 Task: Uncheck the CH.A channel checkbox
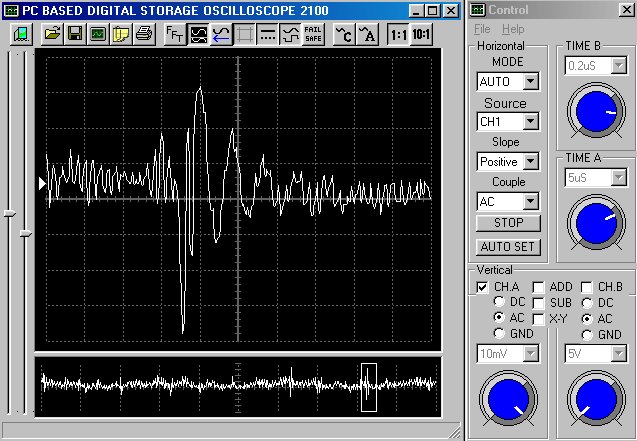[x=482, y=287]
